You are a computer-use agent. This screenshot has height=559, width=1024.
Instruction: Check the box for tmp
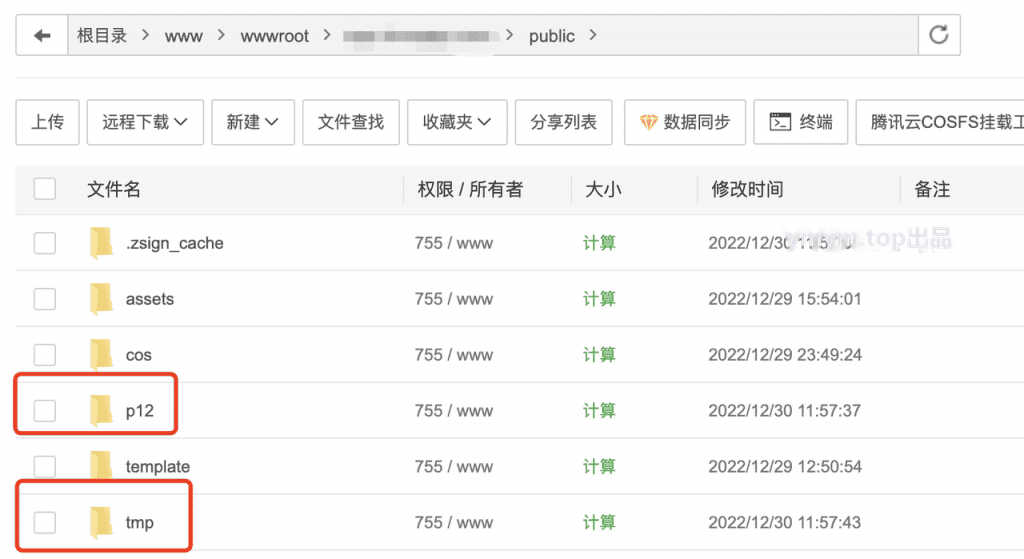[x=44, y=522]
